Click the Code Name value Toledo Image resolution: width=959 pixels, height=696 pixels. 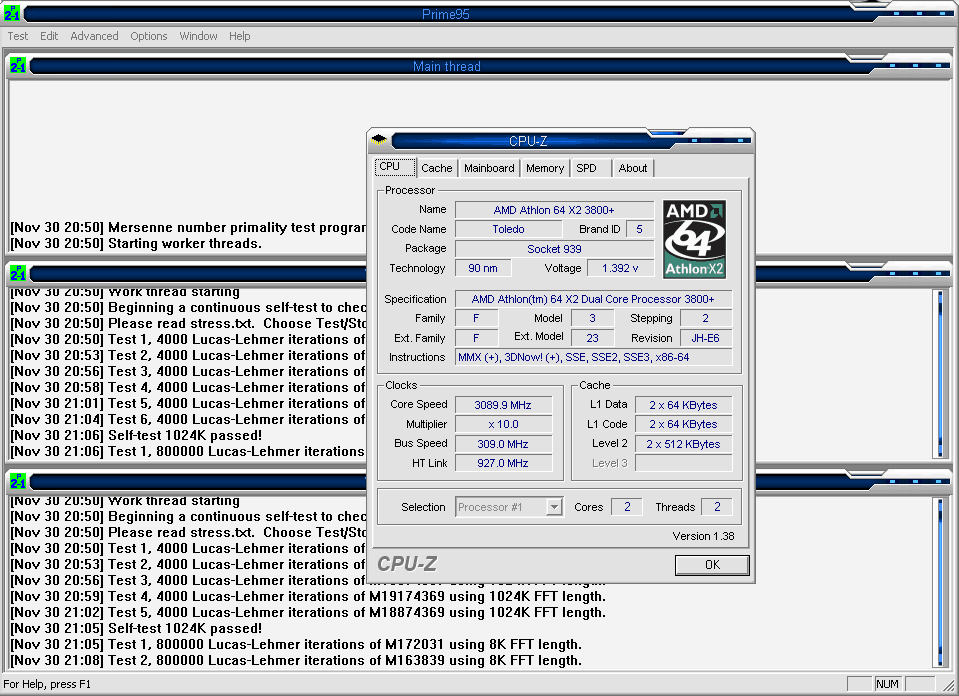point(508,229)
